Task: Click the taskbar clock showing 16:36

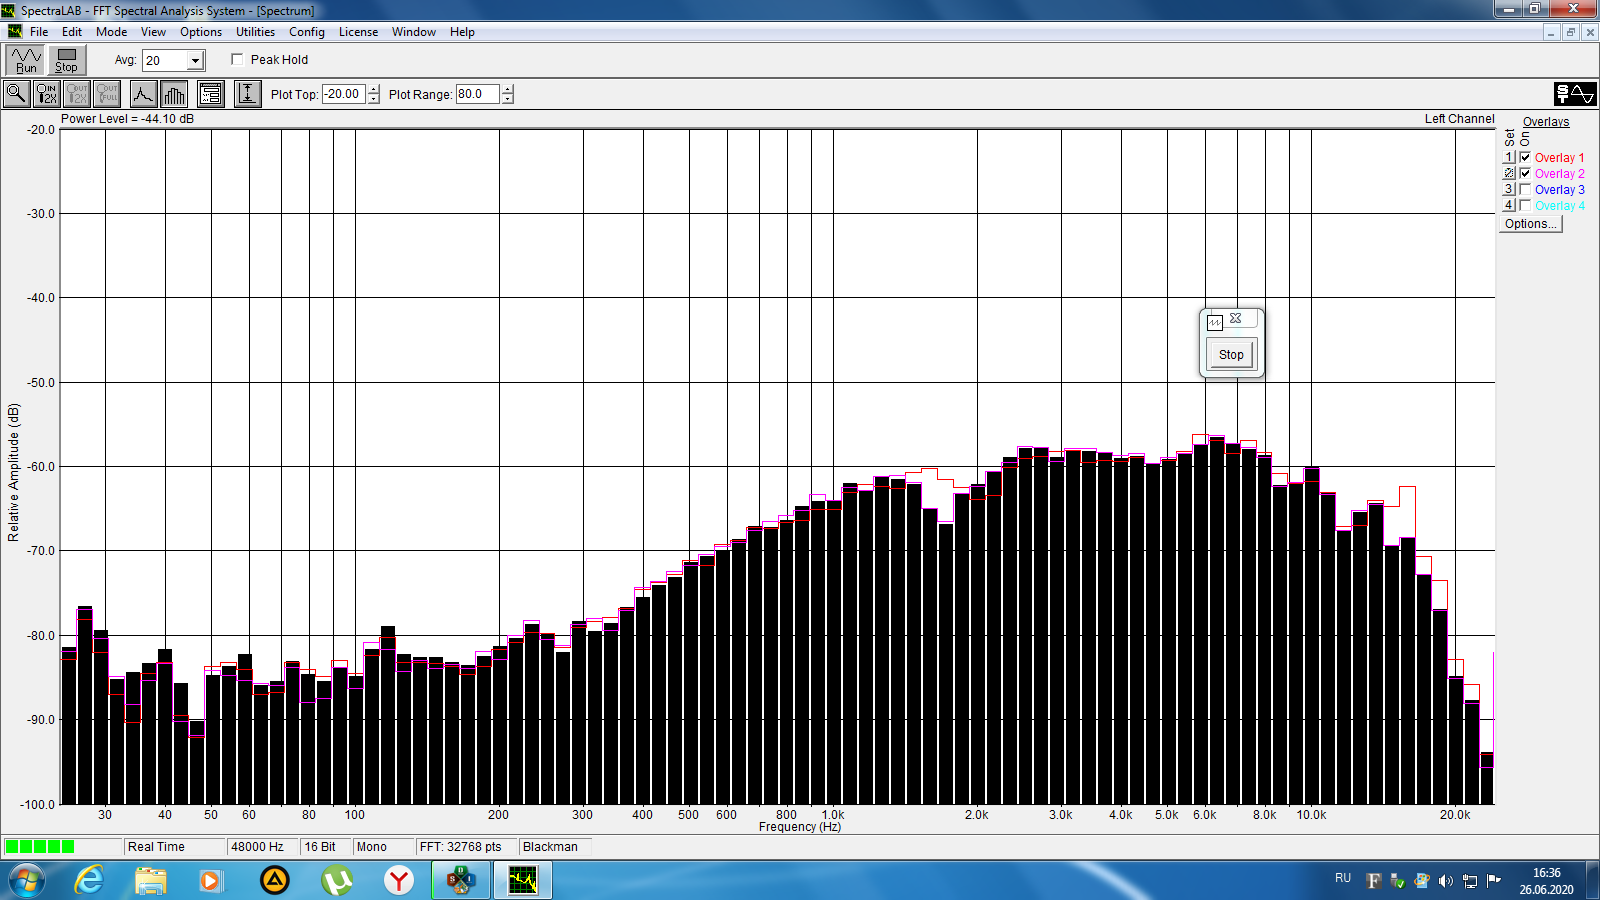Action: (1546, 881)
